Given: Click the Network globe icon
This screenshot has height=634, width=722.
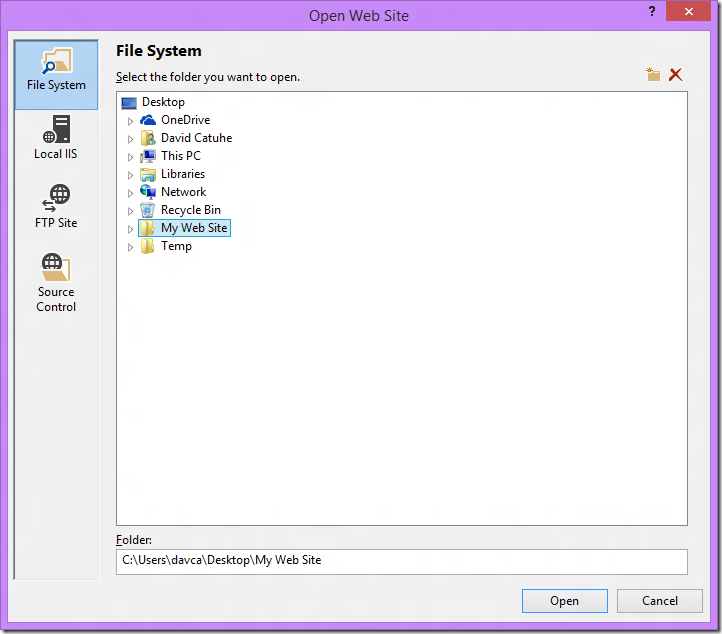Looking at the screenshot, I should click(148, 192).
